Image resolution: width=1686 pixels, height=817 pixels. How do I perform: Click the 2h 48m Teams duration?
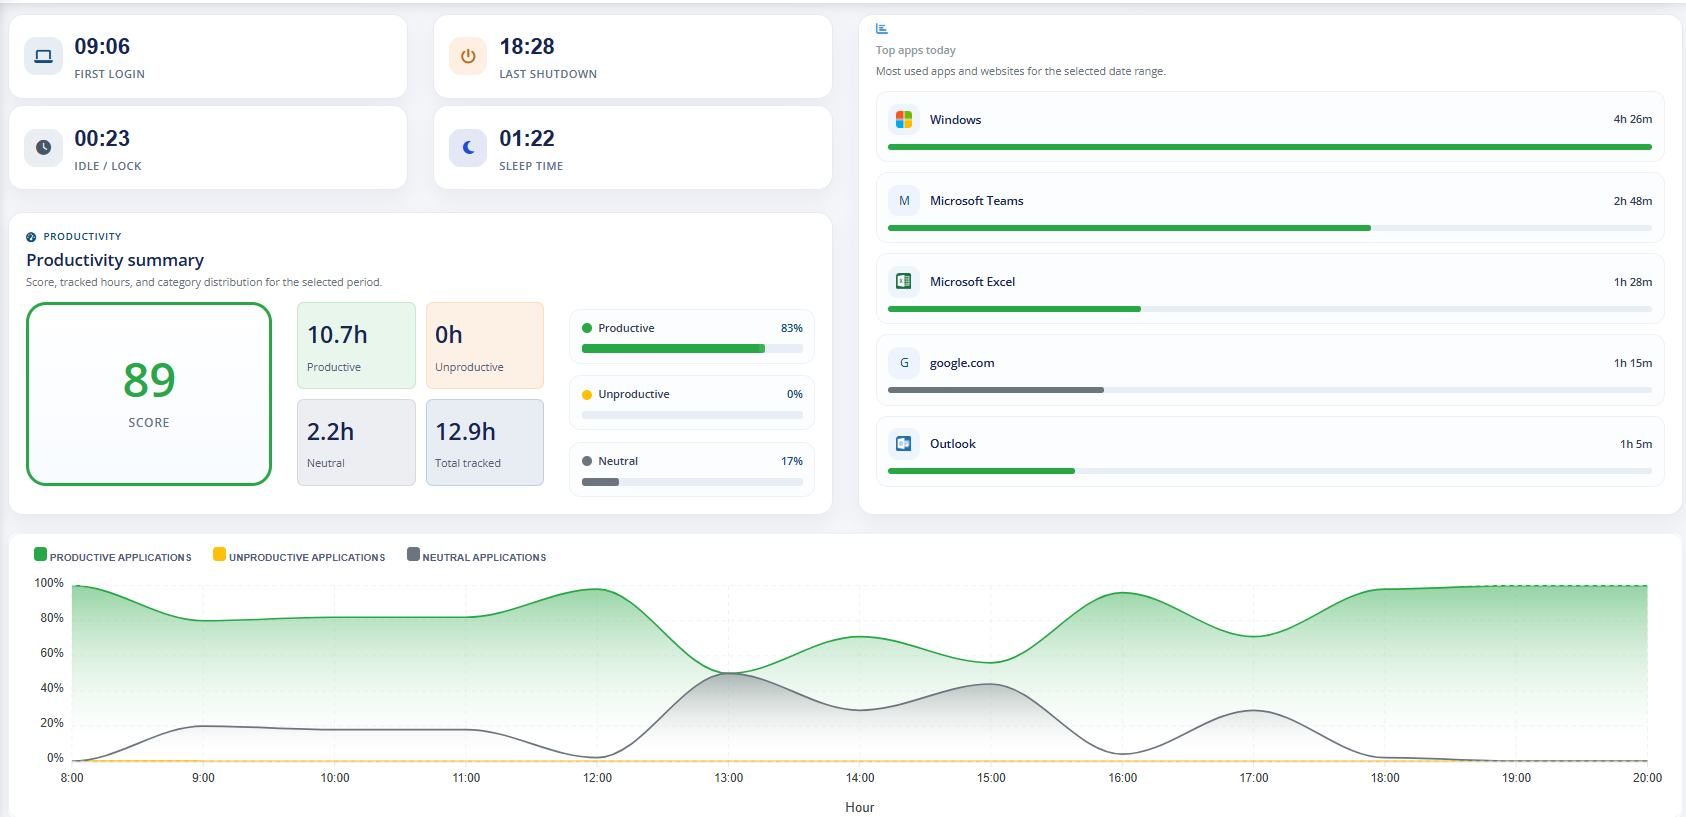point(1633,200)
